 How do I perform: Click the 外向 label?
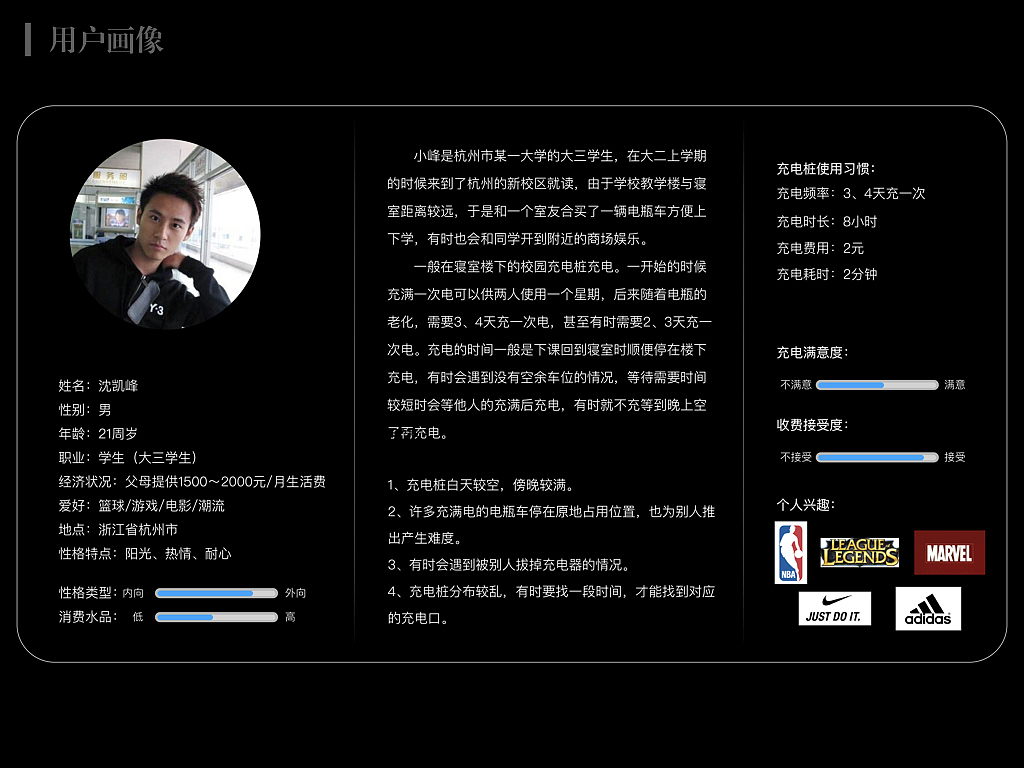[x=295, y=593]
